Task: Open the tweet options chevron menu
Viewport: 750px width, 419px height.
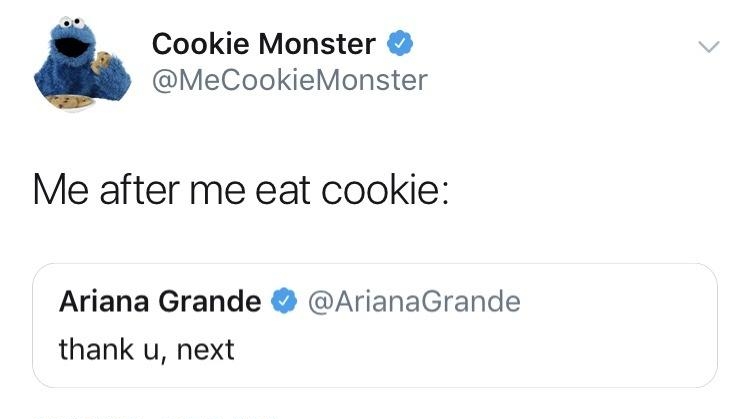Action: click(x=708, y=47)
